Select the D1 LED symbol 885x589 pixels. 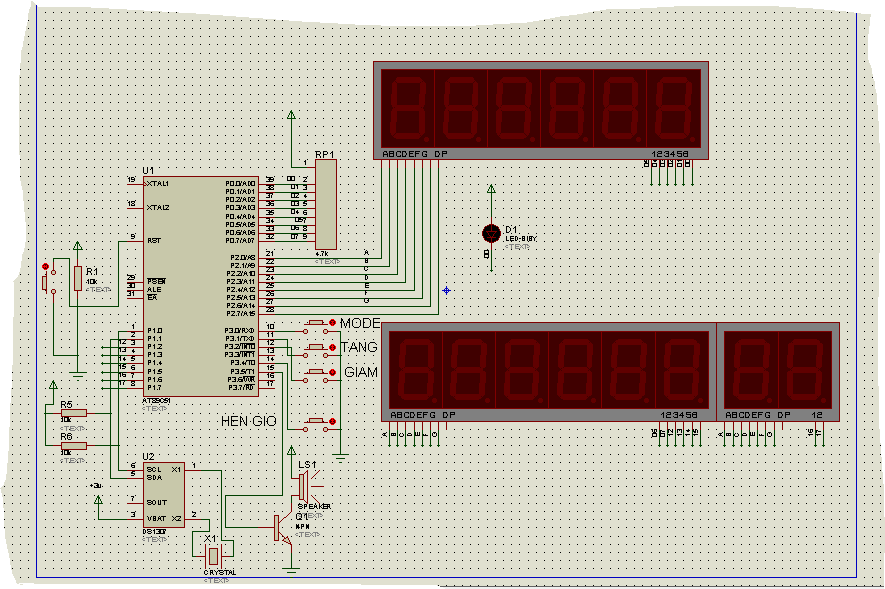pyautogui.click(x=492, y=233)
